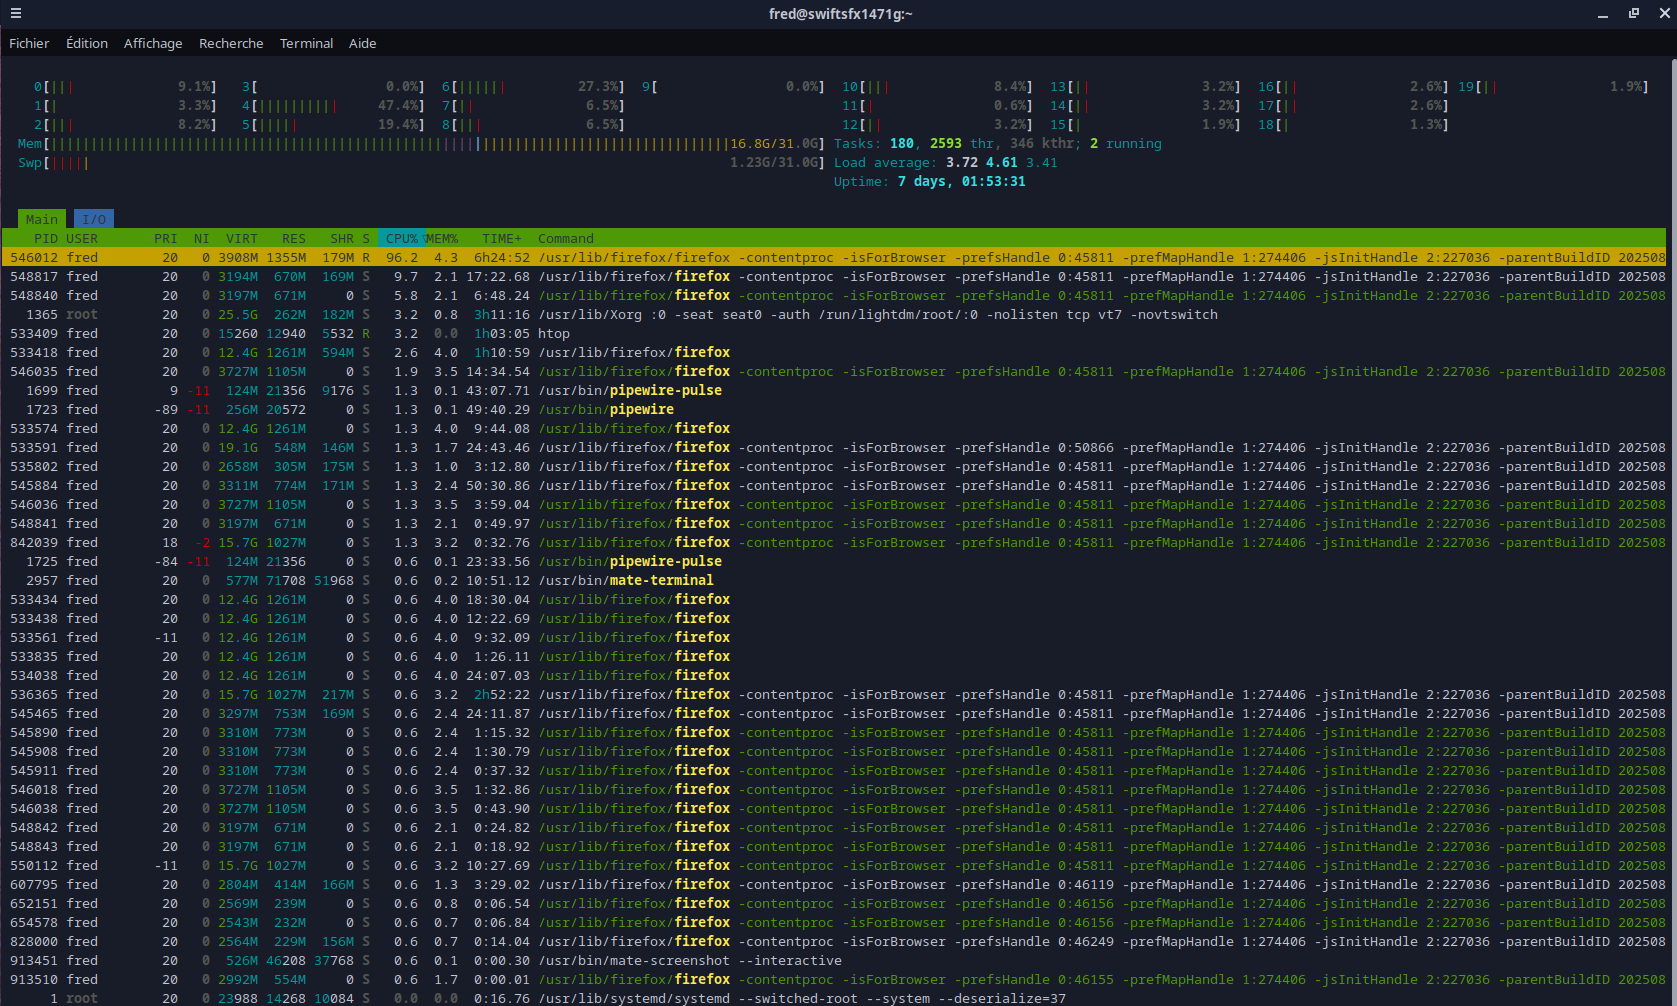Select process row PID 536365
Screen dimensions: 1677x1006
point(834,695)
